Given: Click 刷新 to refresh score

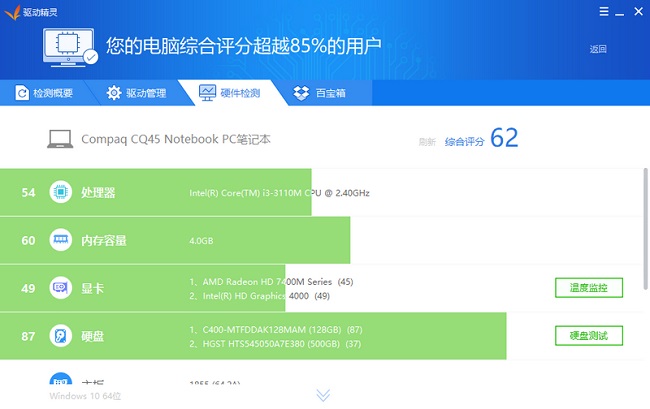Looking at the screenshot, I should coord(427,142).
